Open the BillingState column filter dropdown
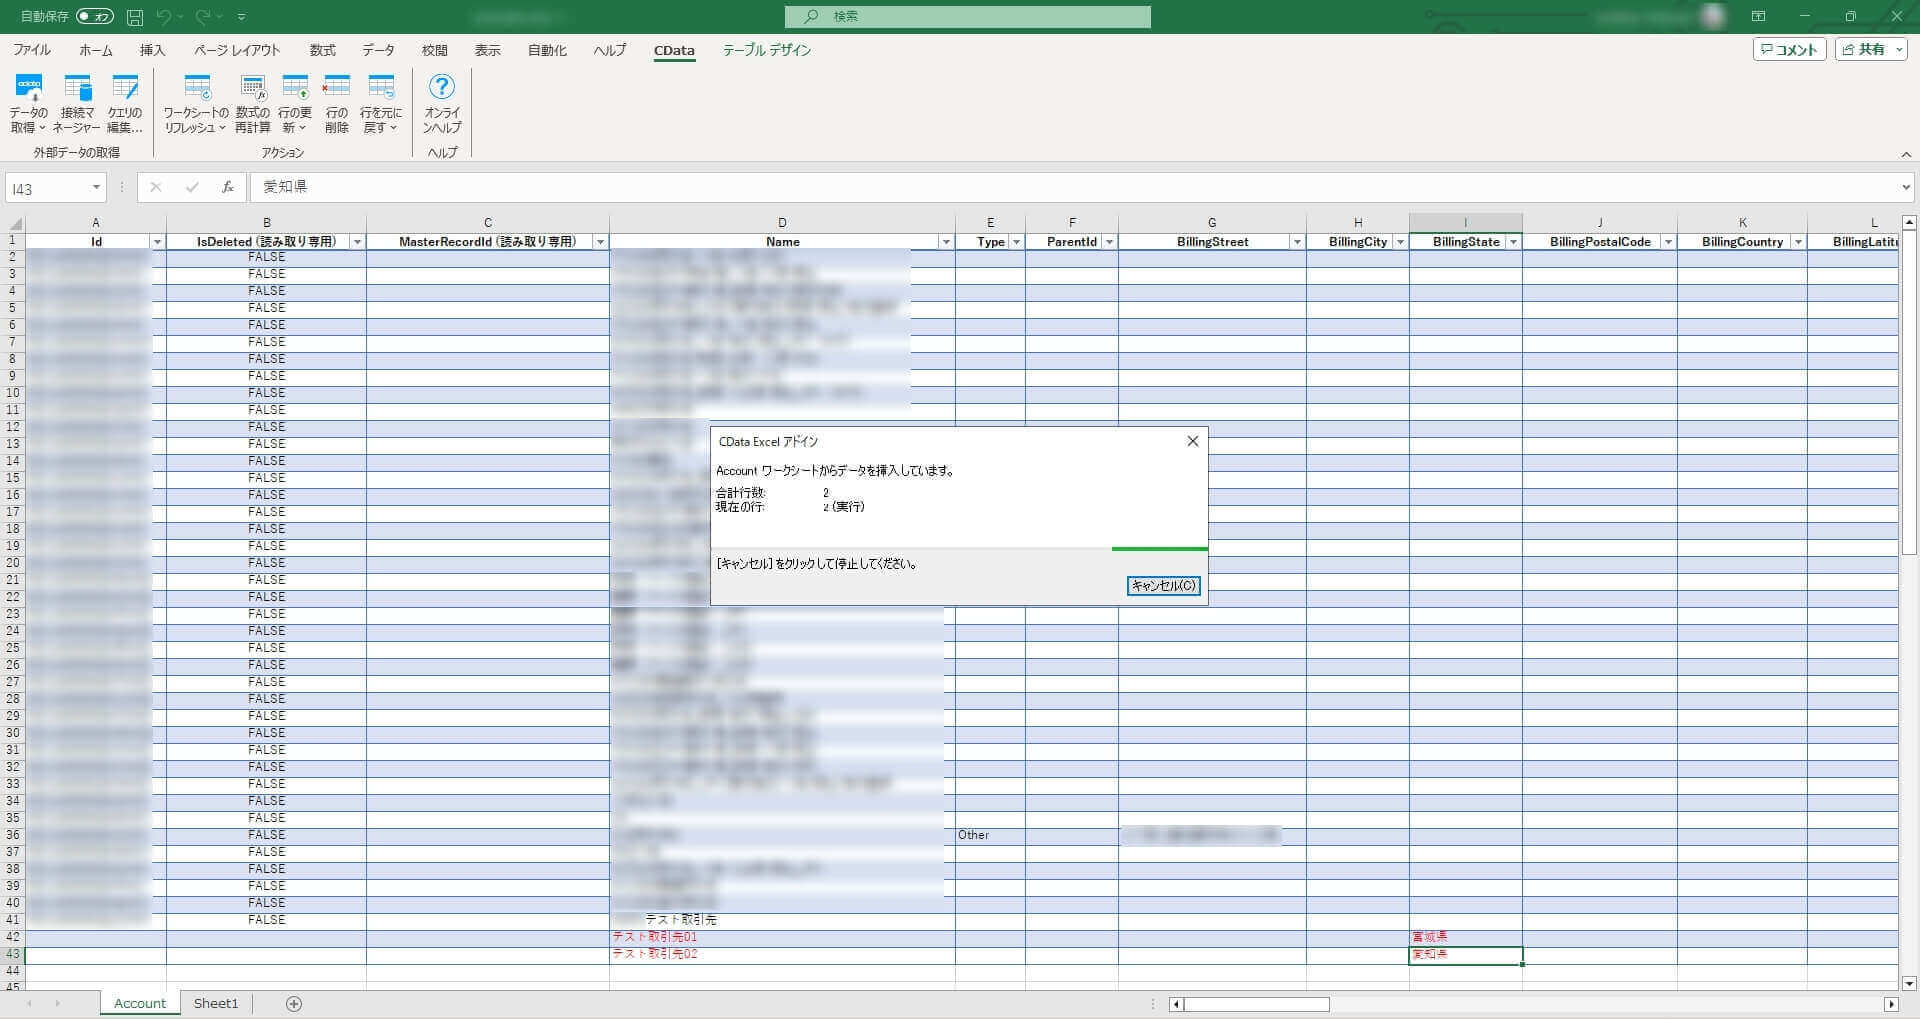 click(x=1513, y=242)
